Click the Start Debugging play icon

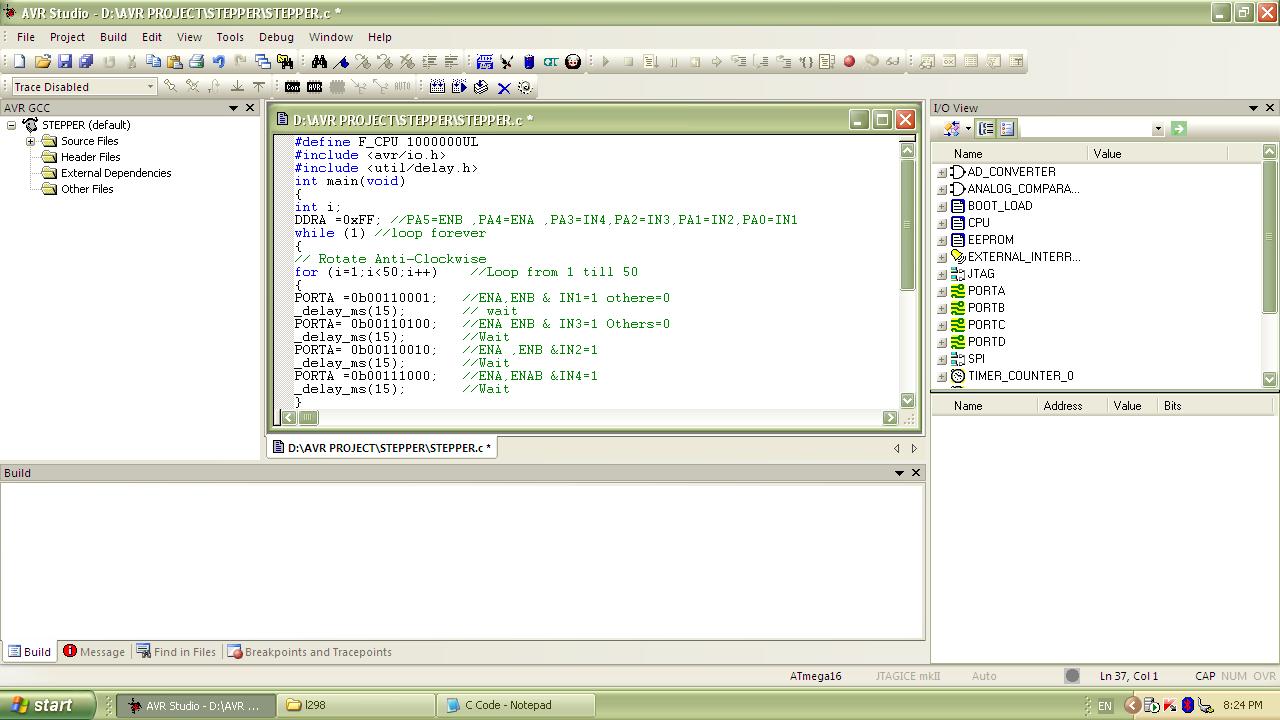[x=605, y=61]
